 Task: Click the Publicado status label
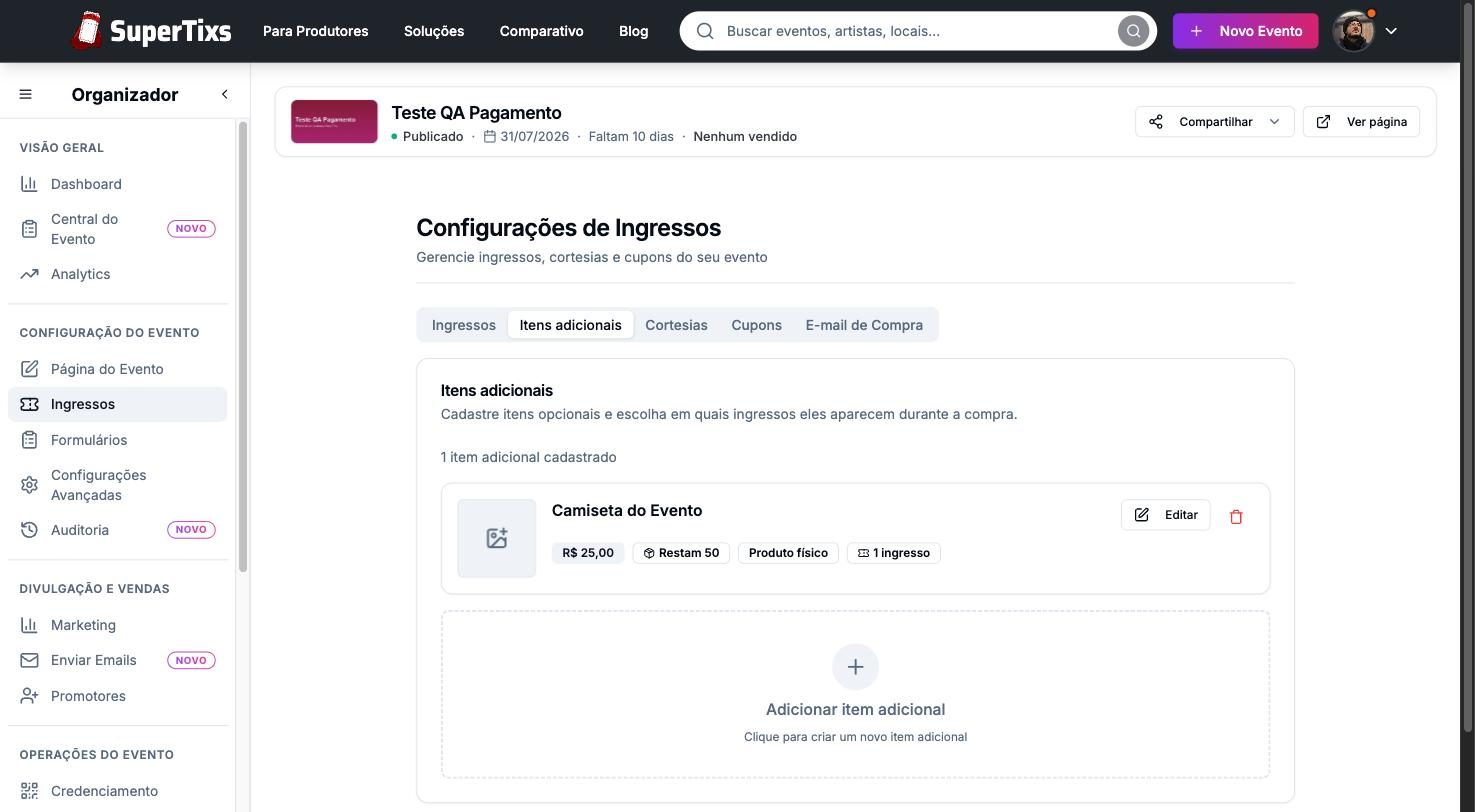[x=432, y=136]
